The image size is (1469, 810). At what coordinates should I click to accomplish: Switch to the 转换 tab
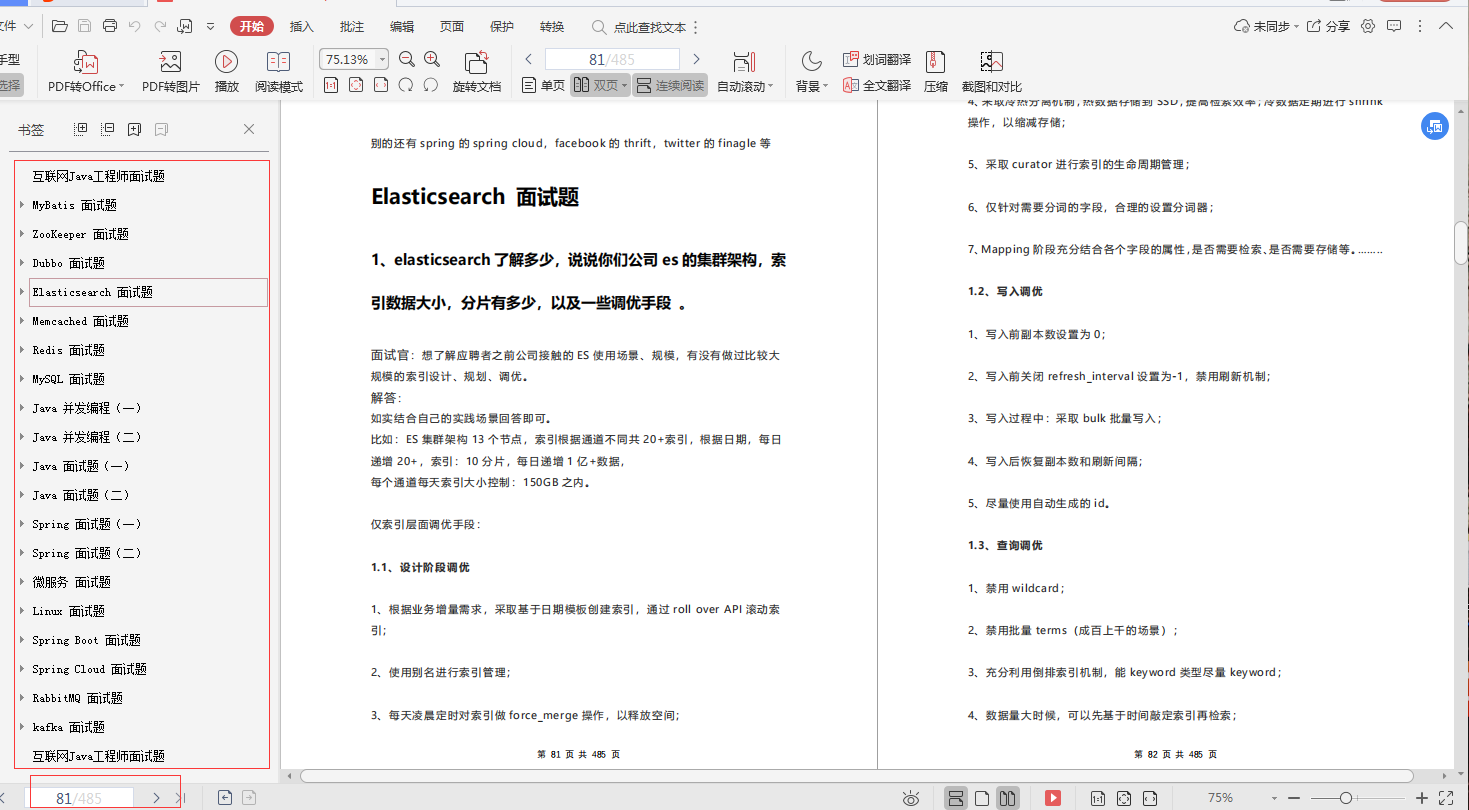point(552,26)
